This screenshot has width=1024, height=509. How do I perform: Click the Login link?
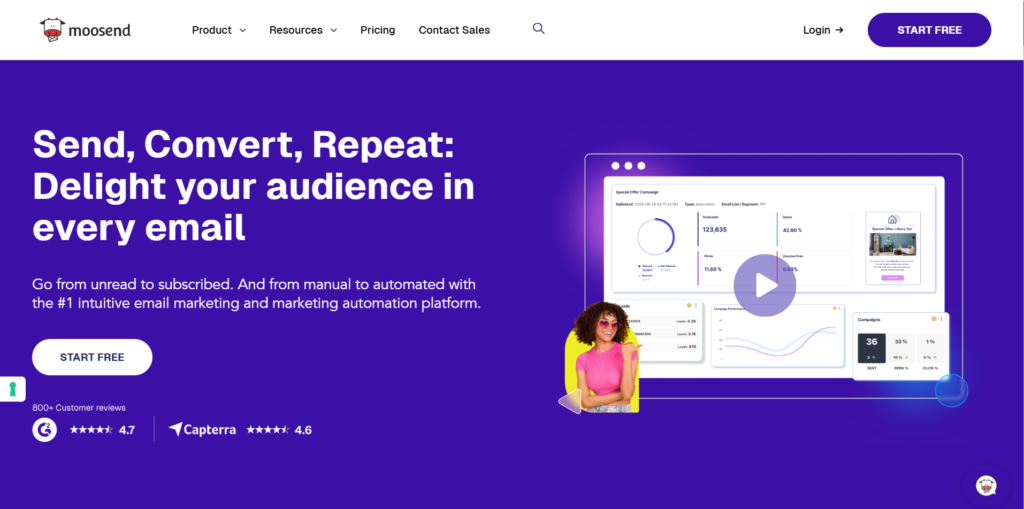(822, 30)
